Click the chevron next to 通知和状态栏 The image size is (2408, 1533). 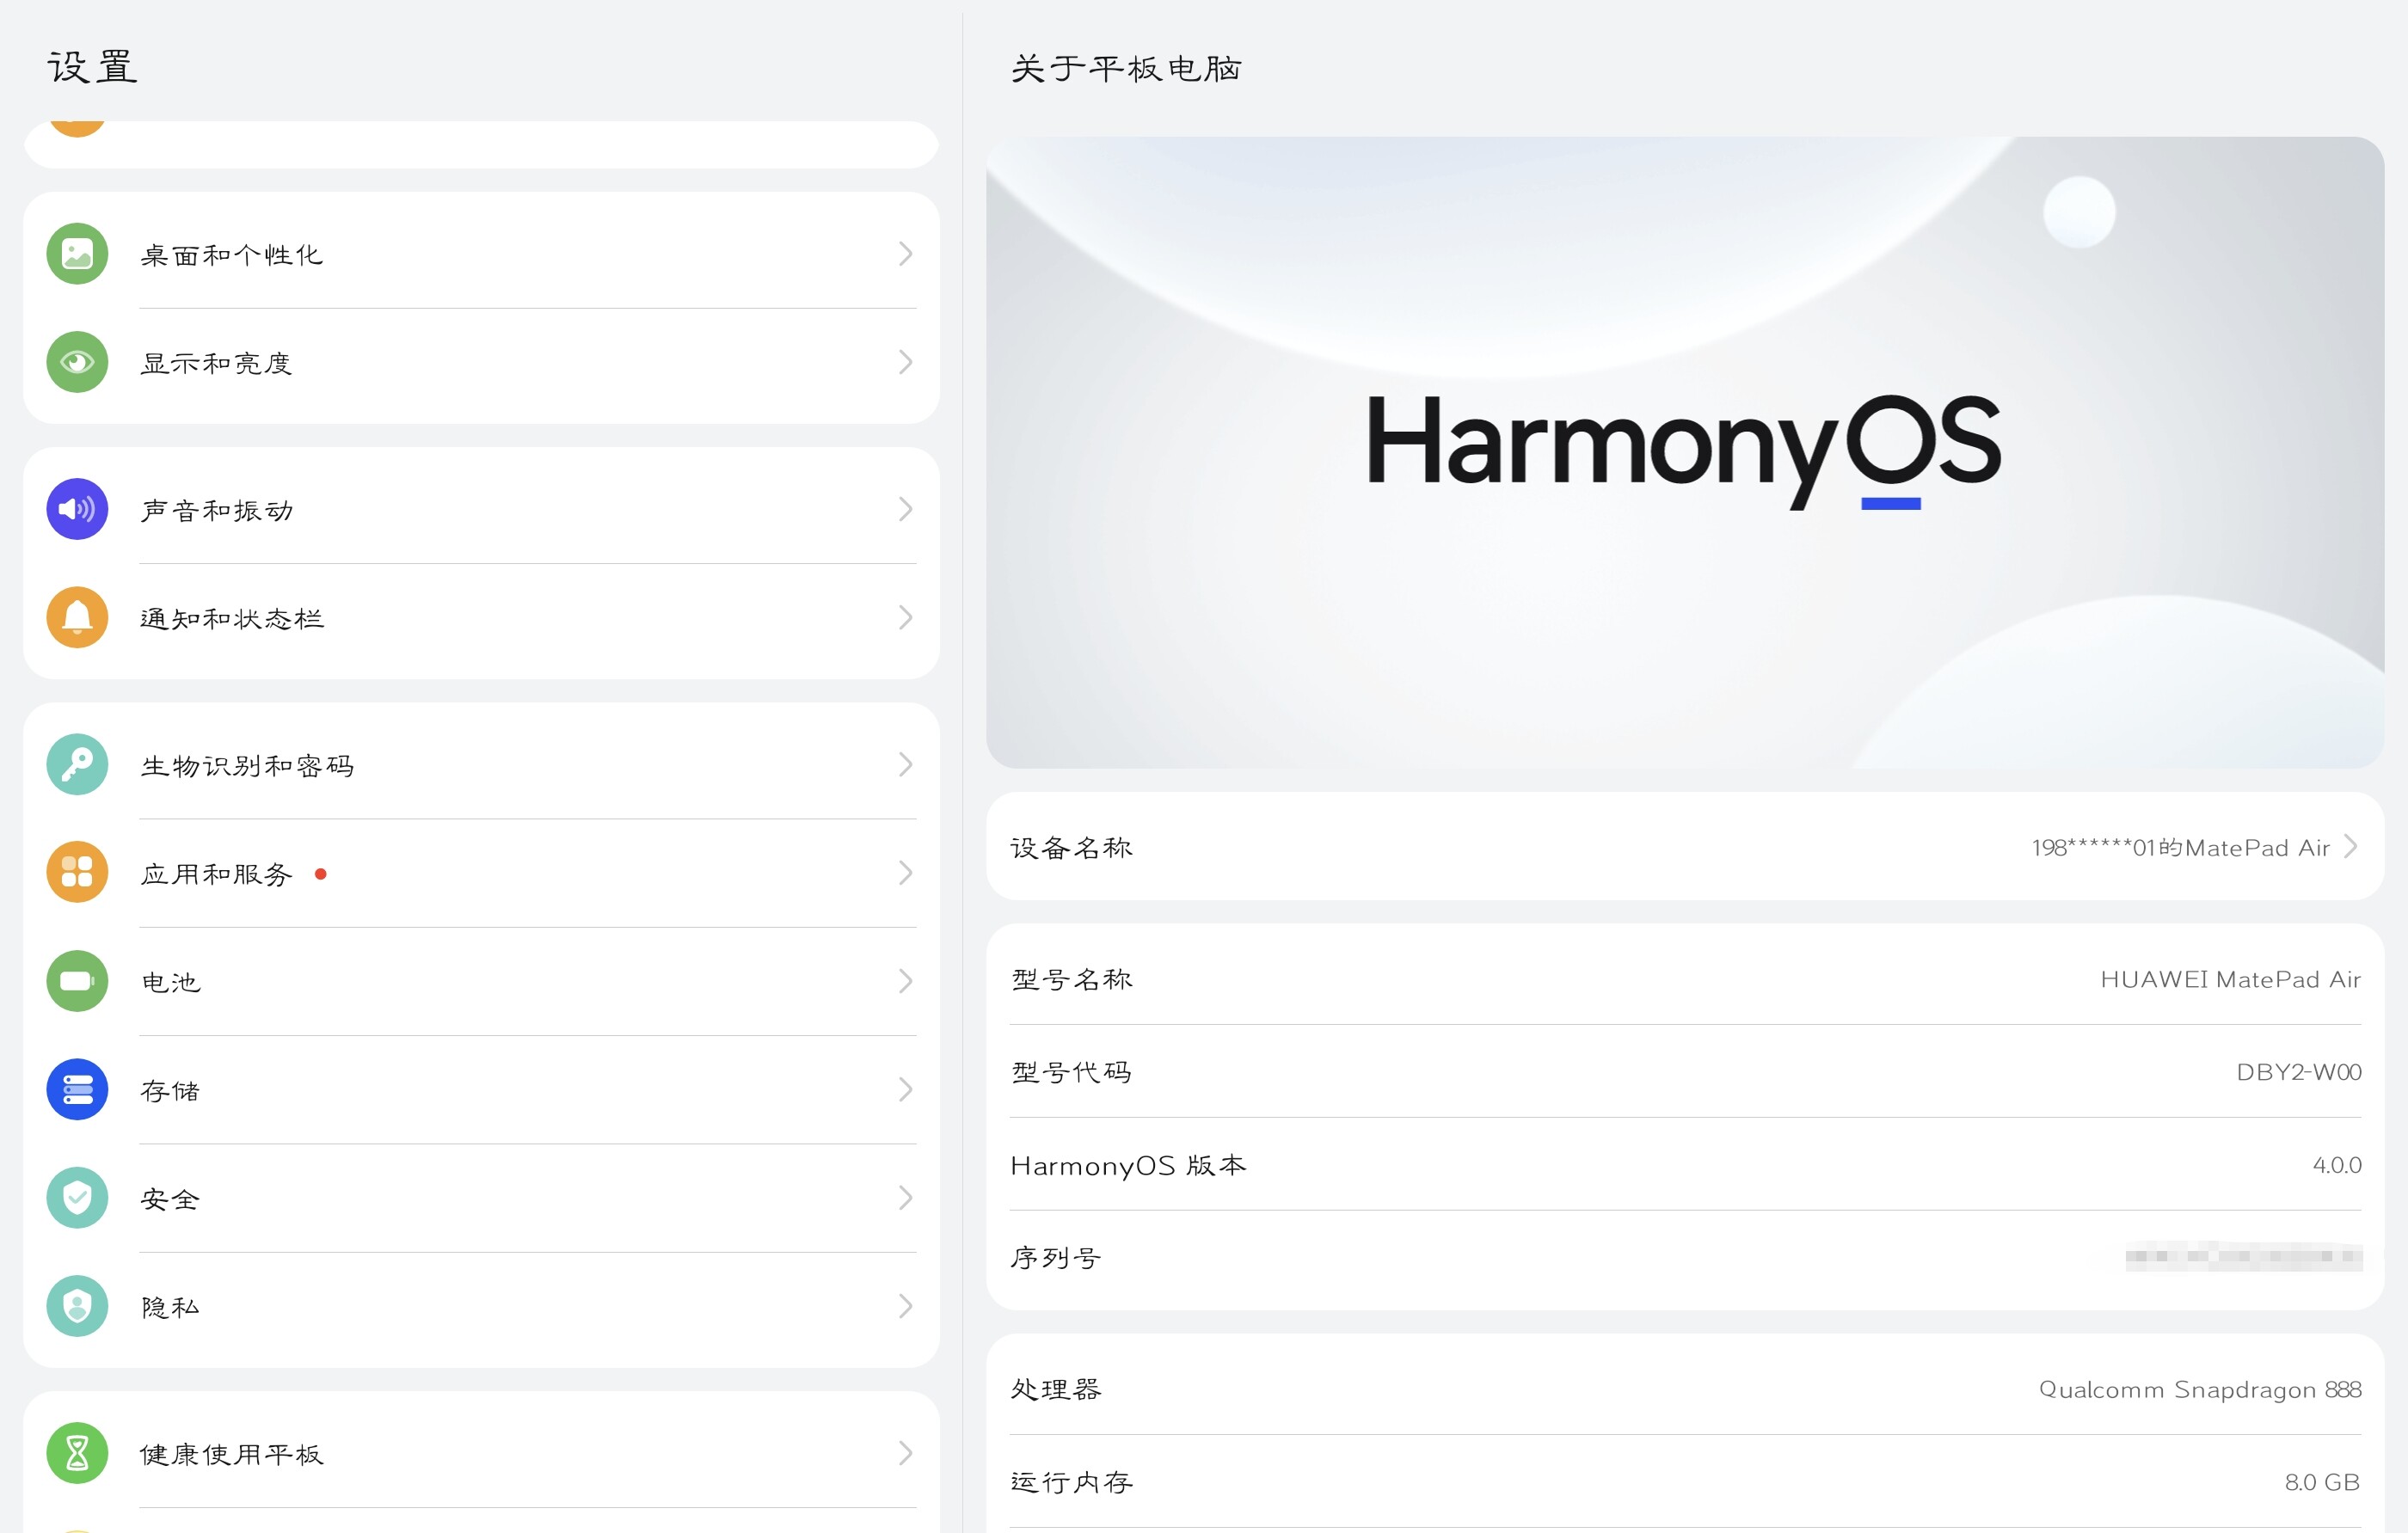(x=905, y=617)
